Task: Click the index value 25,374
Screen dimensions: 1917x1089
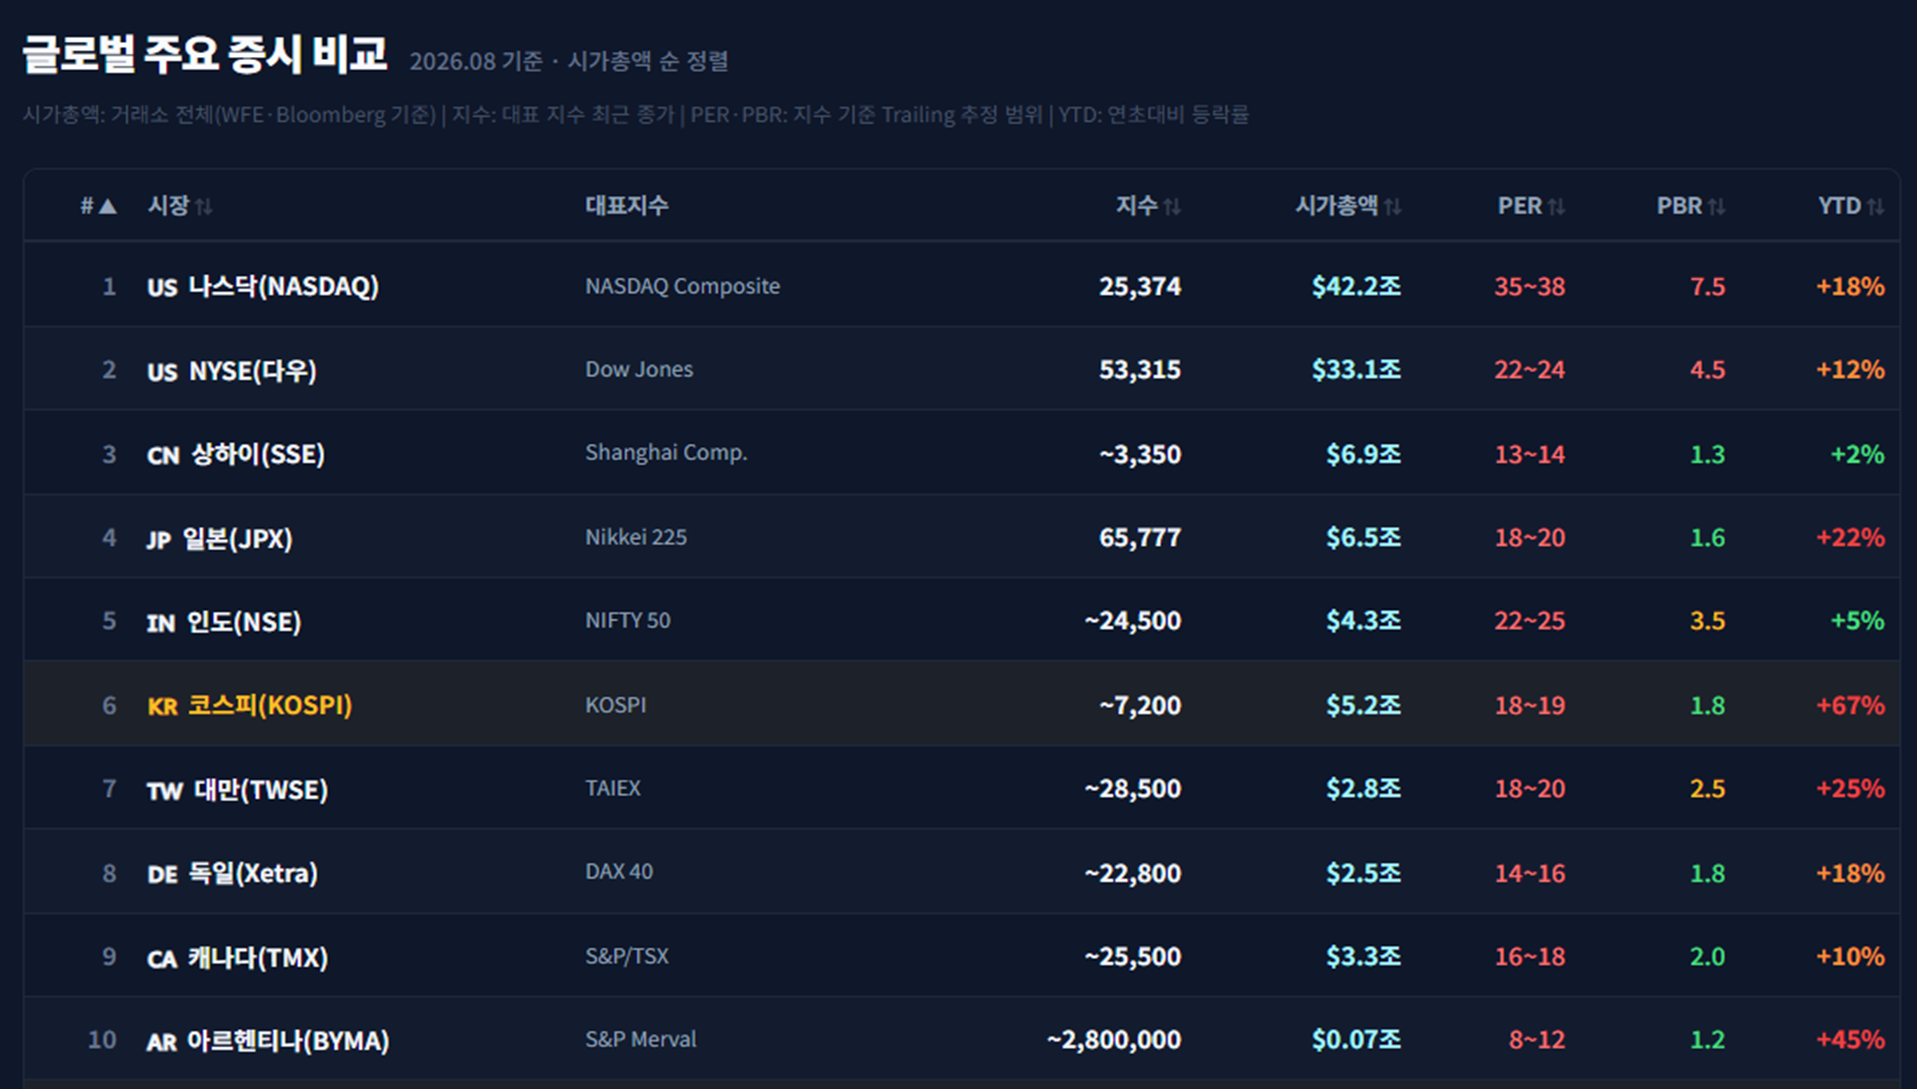Action: coord(1140,287)
